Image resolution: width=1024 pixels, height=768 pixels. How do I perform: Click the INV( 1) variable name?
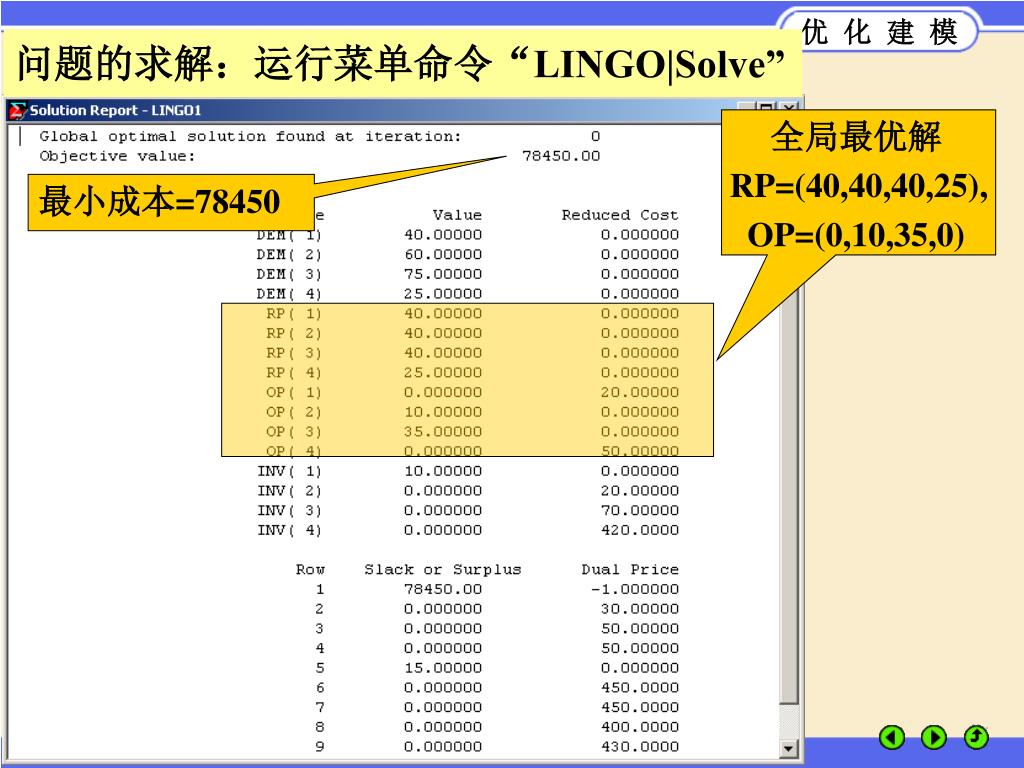289,472
